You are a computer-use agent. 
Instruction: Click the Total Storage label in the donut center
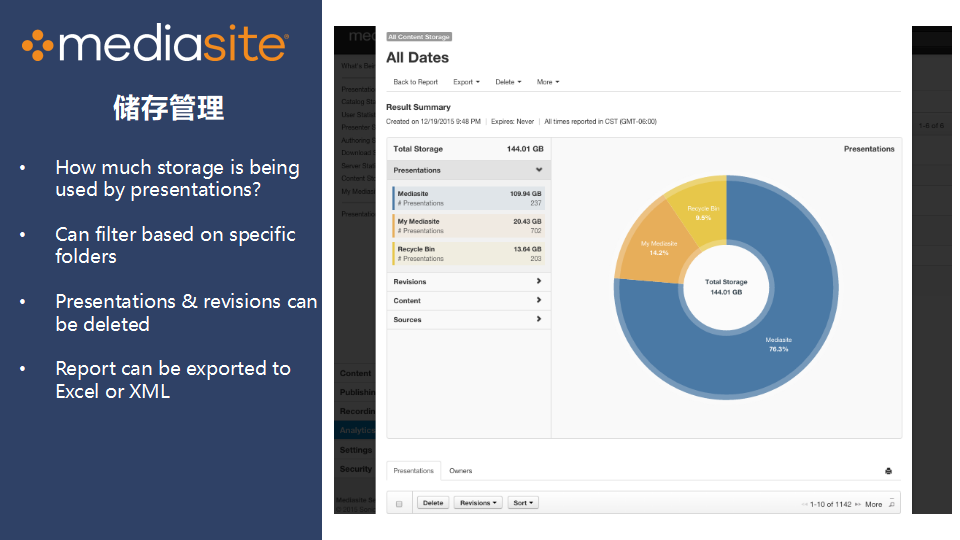726,282
